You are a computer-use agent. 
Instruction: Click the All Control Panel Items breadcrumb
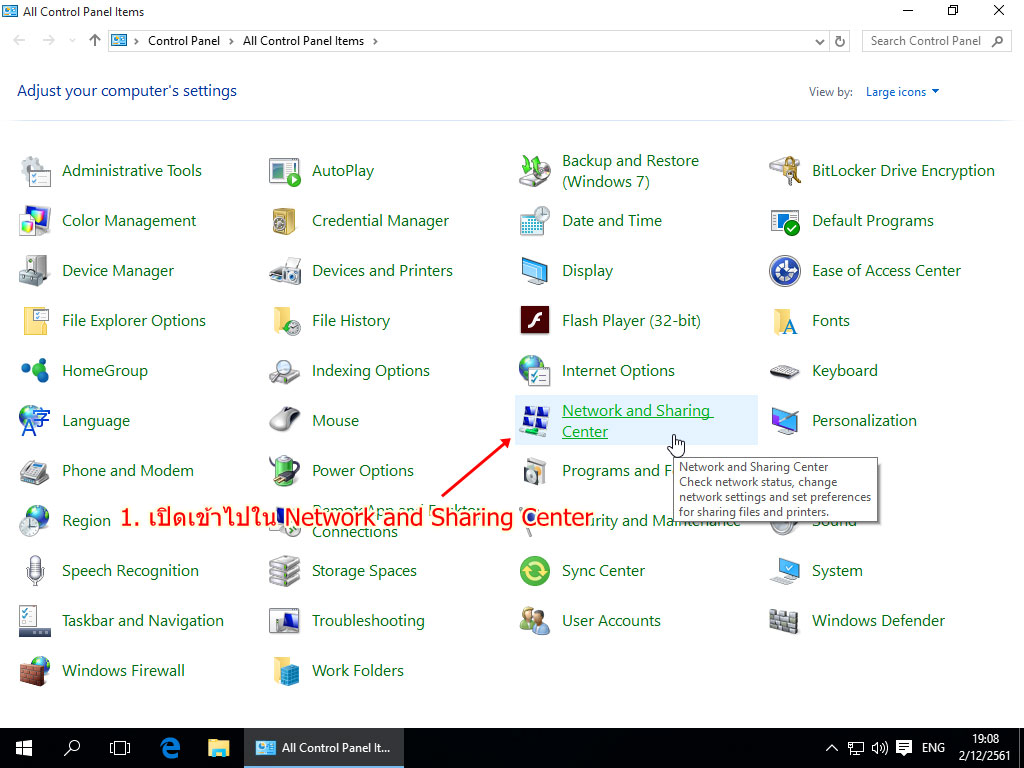[x=303, y=41]
